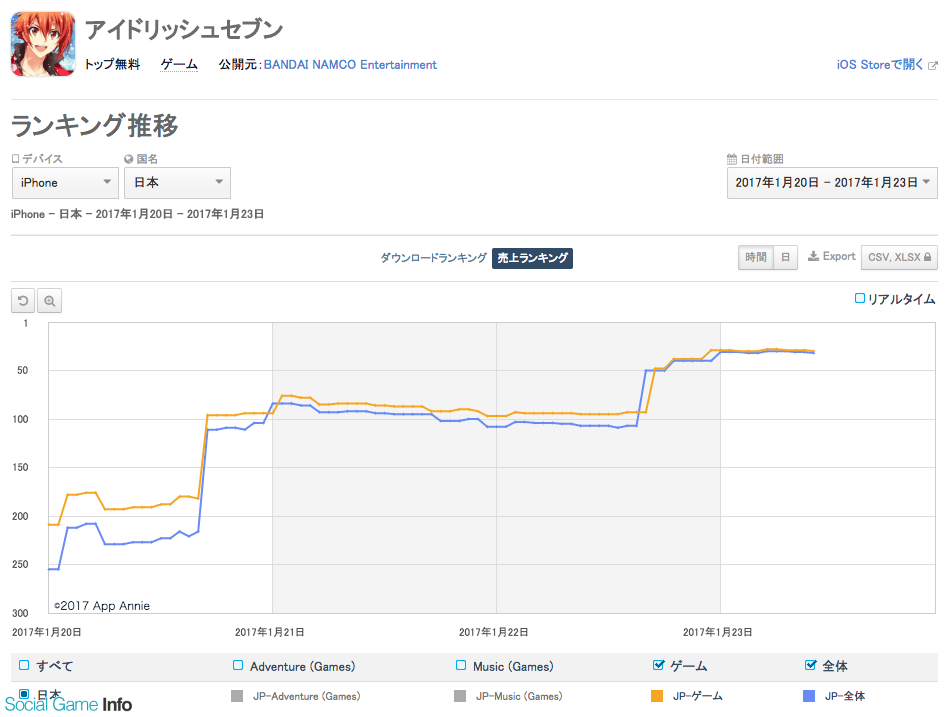
Task: Switch to ダウンロードランキング tab
Action: pyautogui.click(x=433, y=258)
